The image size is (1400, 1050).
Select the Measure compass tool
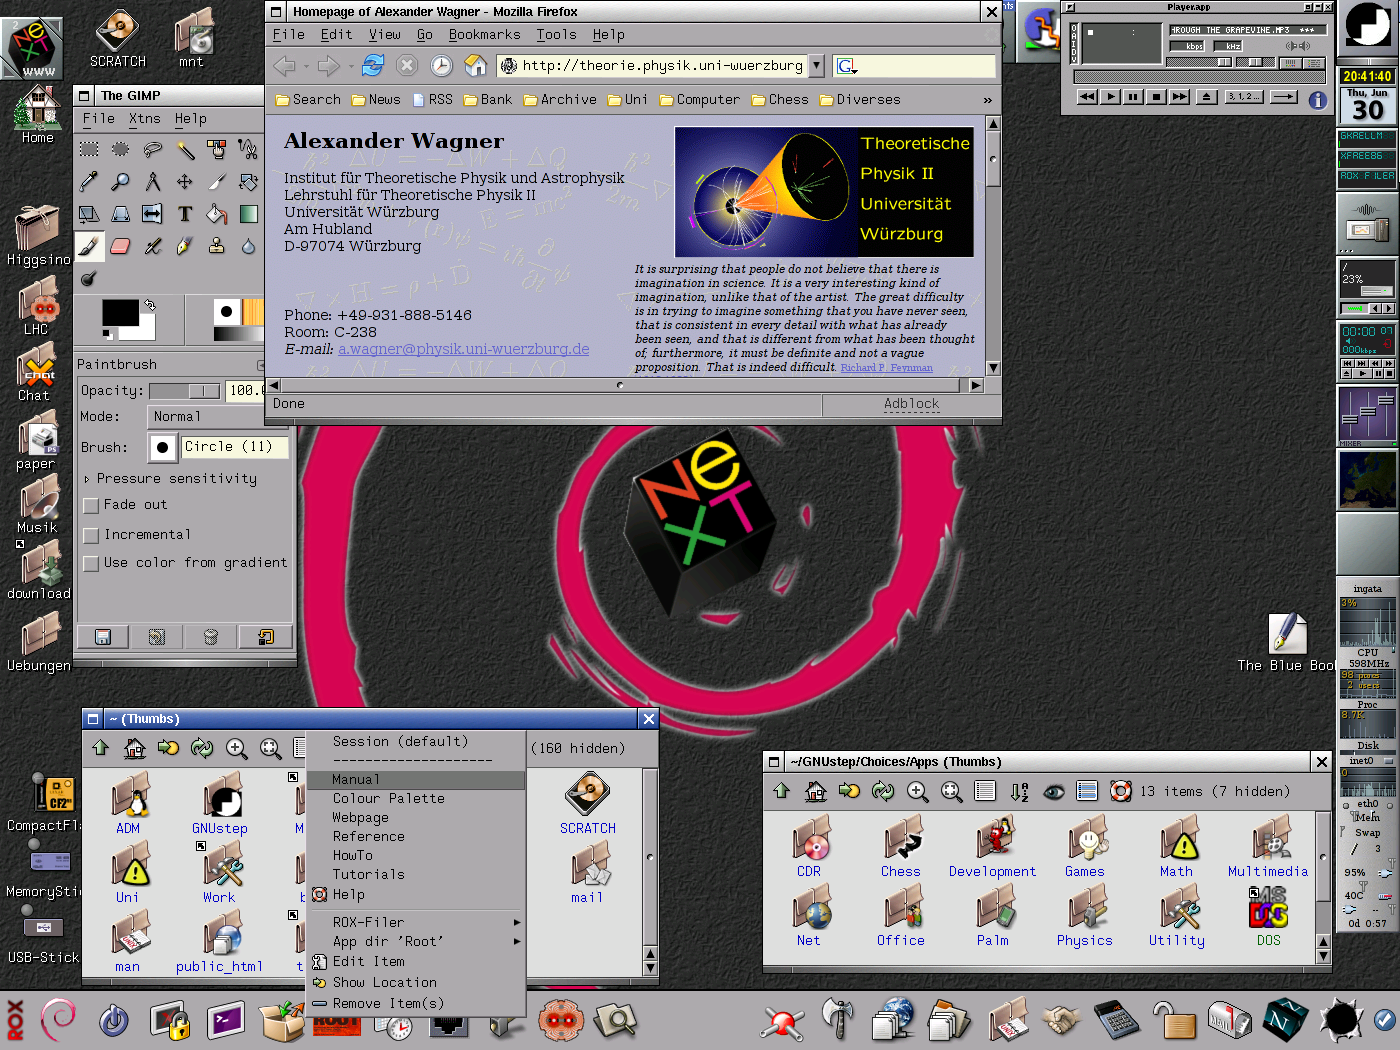(153, 182)
